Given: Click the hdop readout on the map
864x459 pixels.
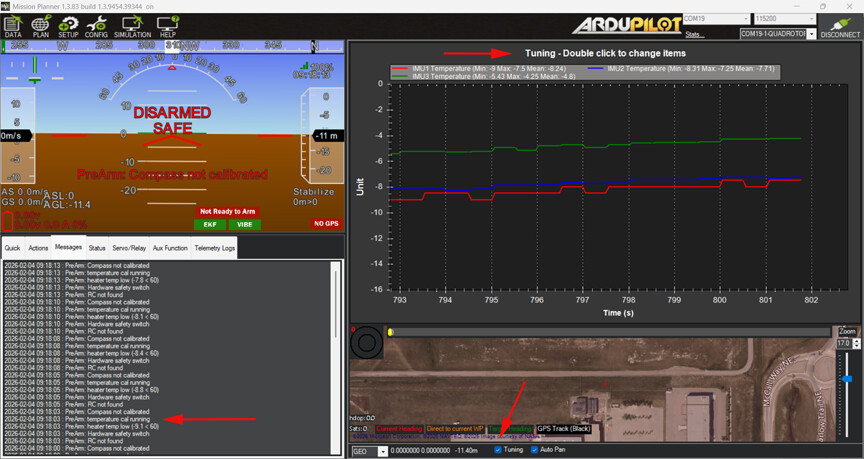Looking at the screenshot, I should pos(363,418).
